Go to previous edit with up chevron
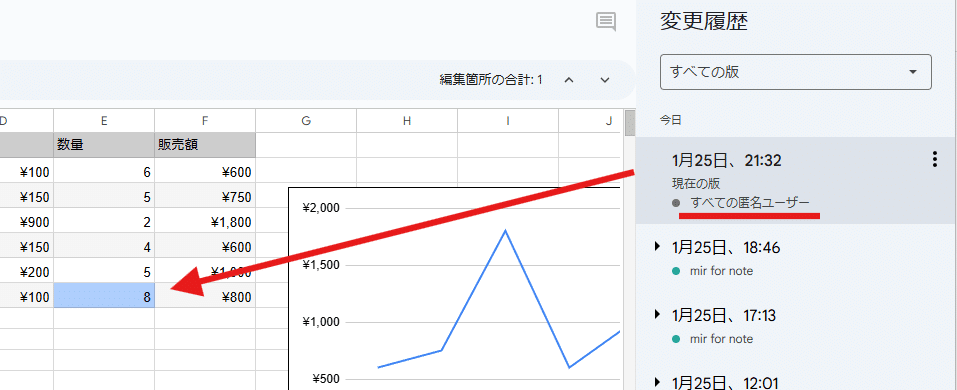 coord(569,80)
